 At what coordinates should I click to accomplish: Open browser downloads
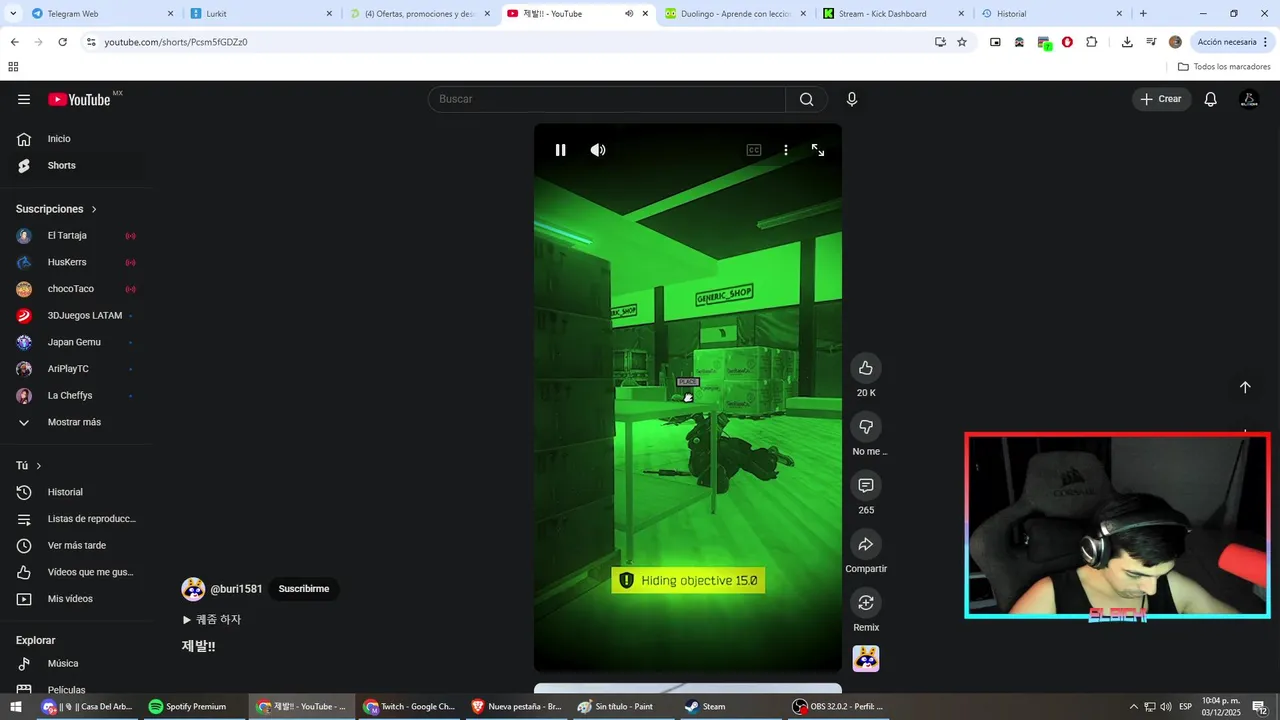point(1127,42)
